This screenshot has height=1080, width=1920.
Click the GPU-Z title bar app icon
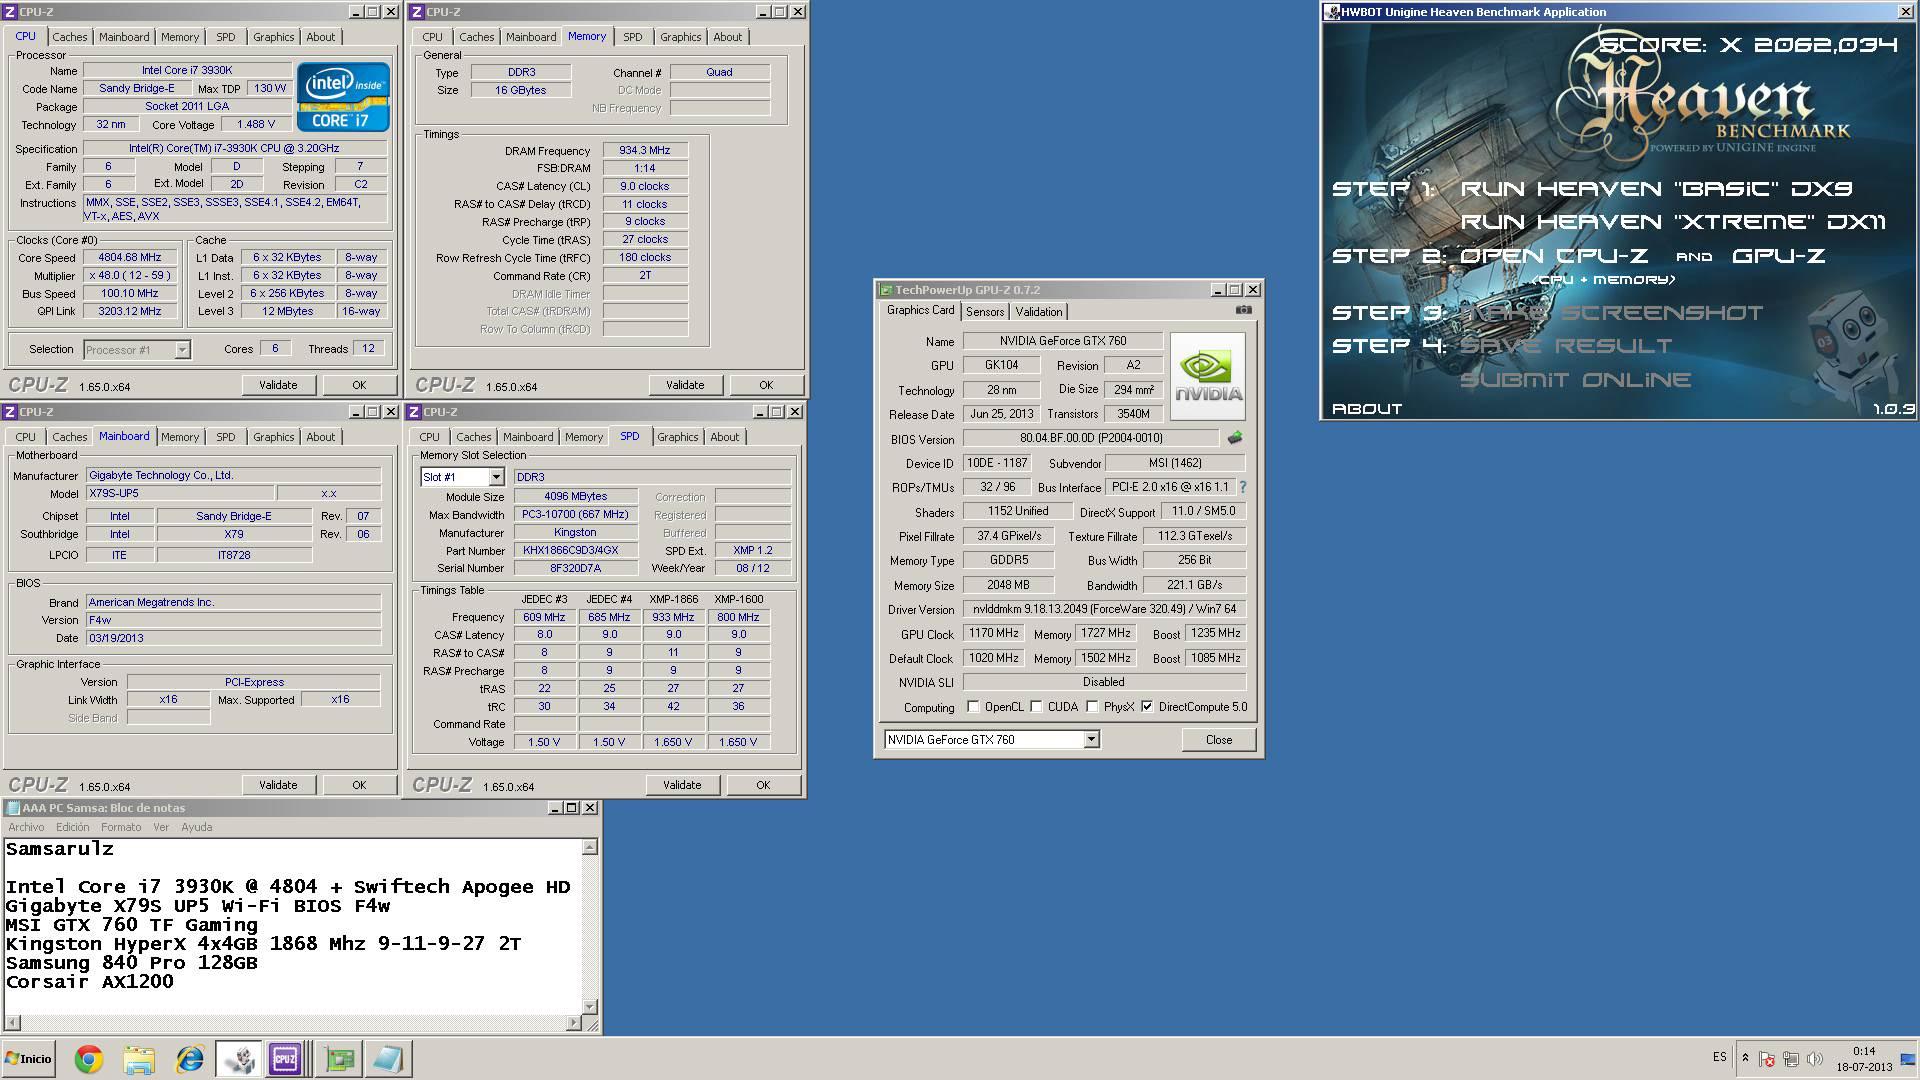[x=885, y=290]
